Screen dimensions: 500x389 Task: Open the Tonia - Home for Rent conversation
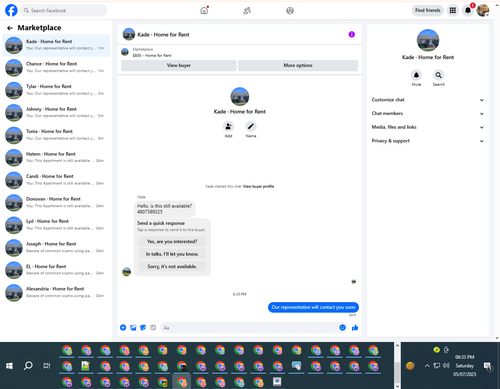(56, 135)
